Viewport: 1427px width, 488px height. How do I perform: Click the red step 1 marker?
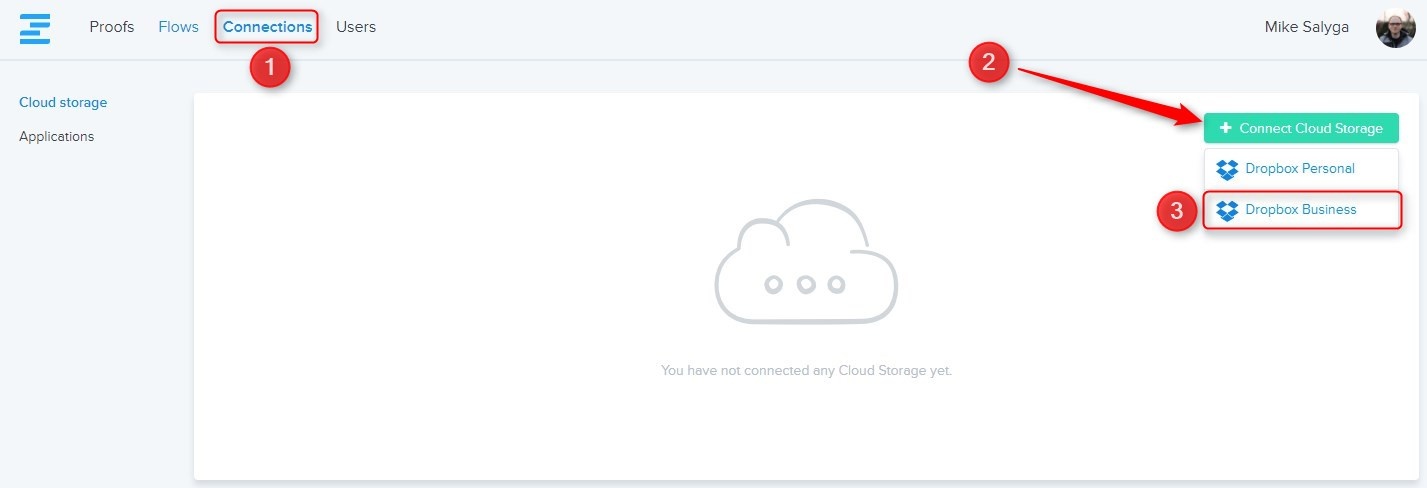click(x=270, y=68)
